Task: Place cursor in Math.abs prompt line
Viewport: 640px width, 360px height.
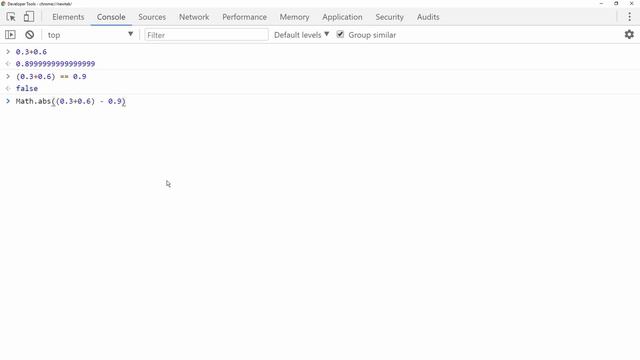Action: [71, 101]
